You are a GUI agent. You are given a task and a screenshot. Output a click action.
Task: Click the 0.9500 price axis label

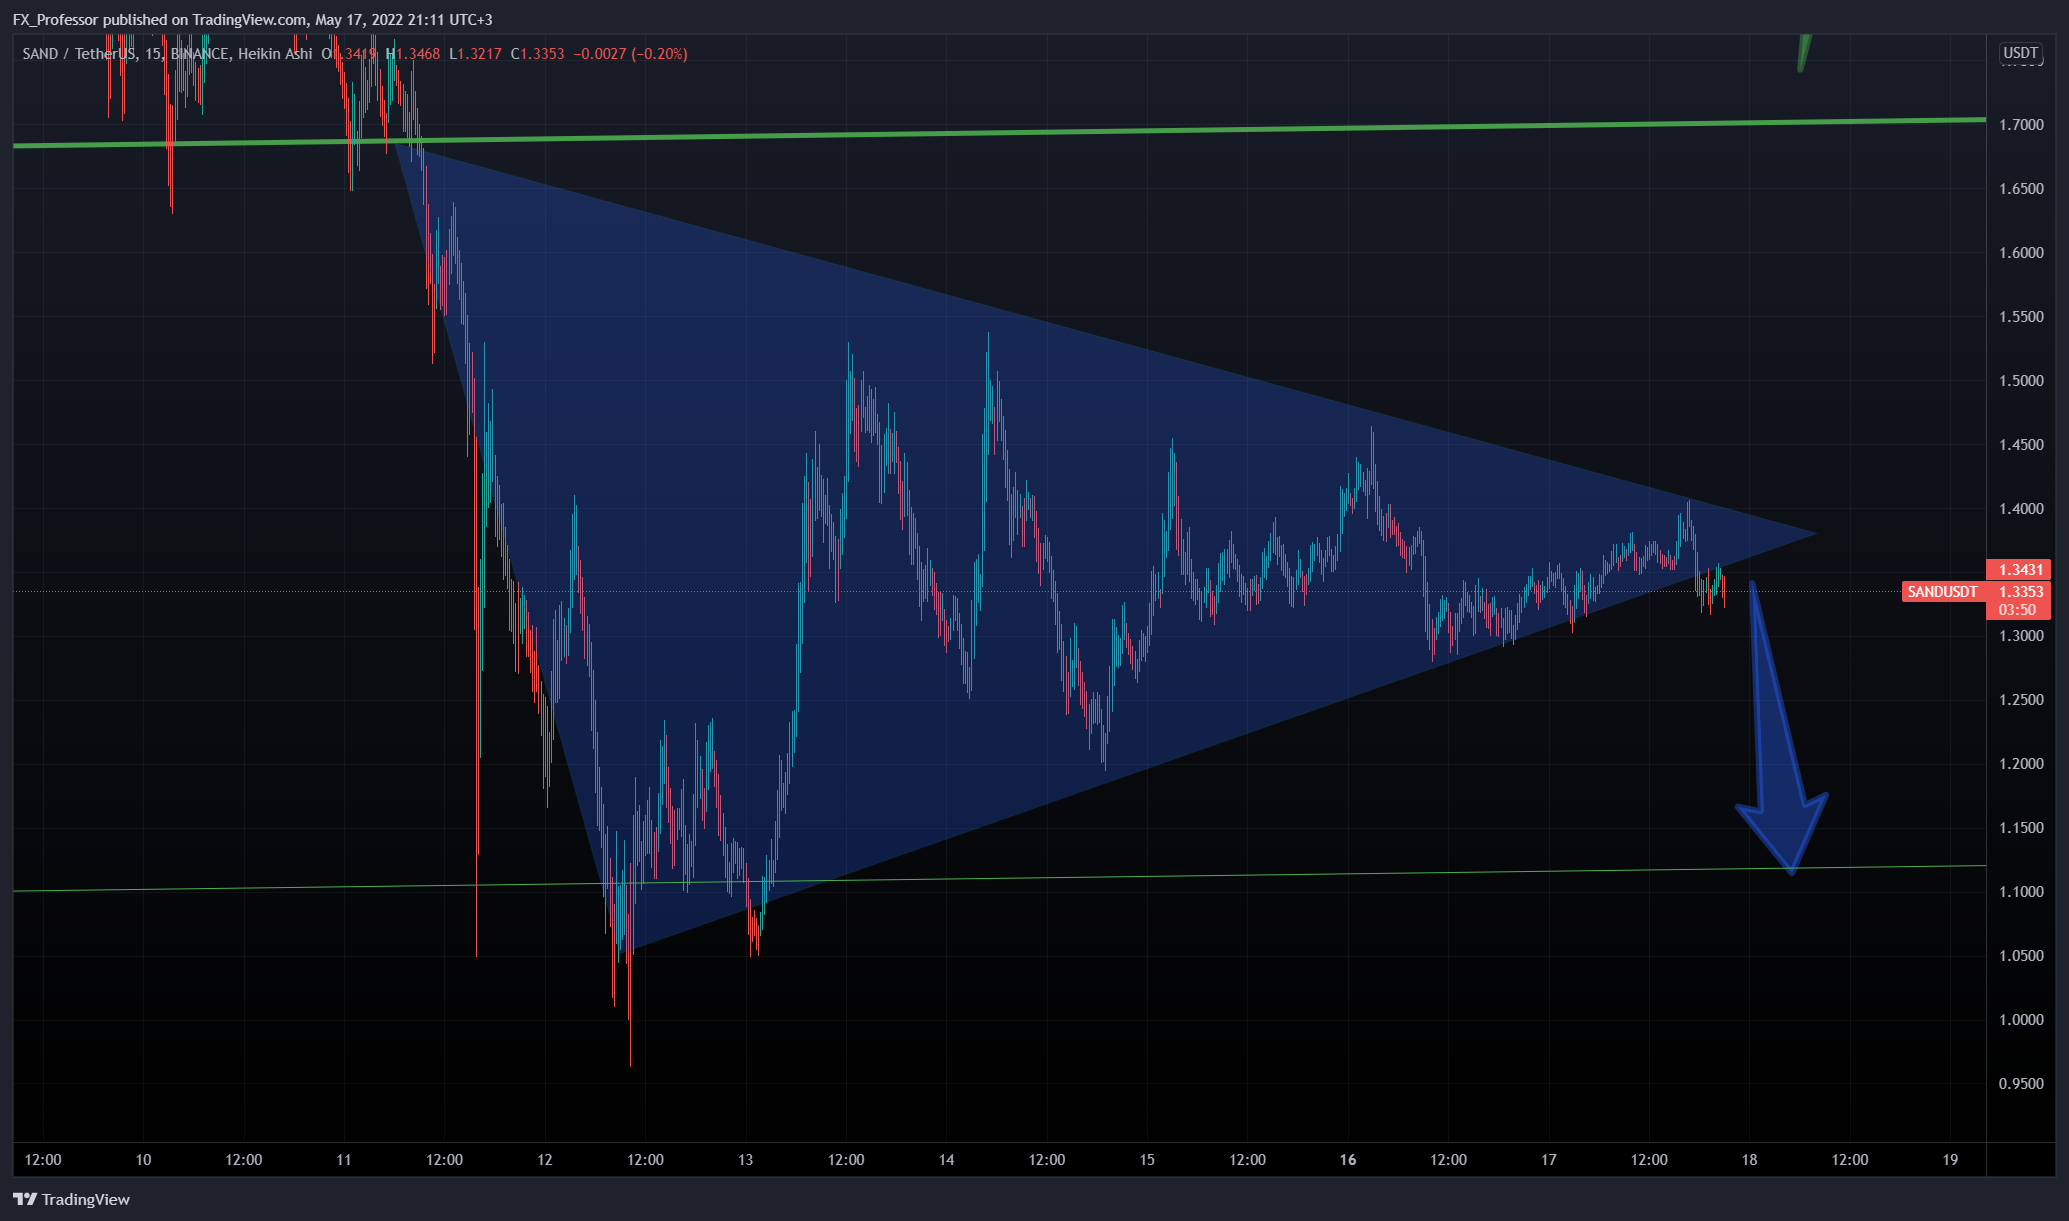pyautogui.click(x=2021, y=1084)
